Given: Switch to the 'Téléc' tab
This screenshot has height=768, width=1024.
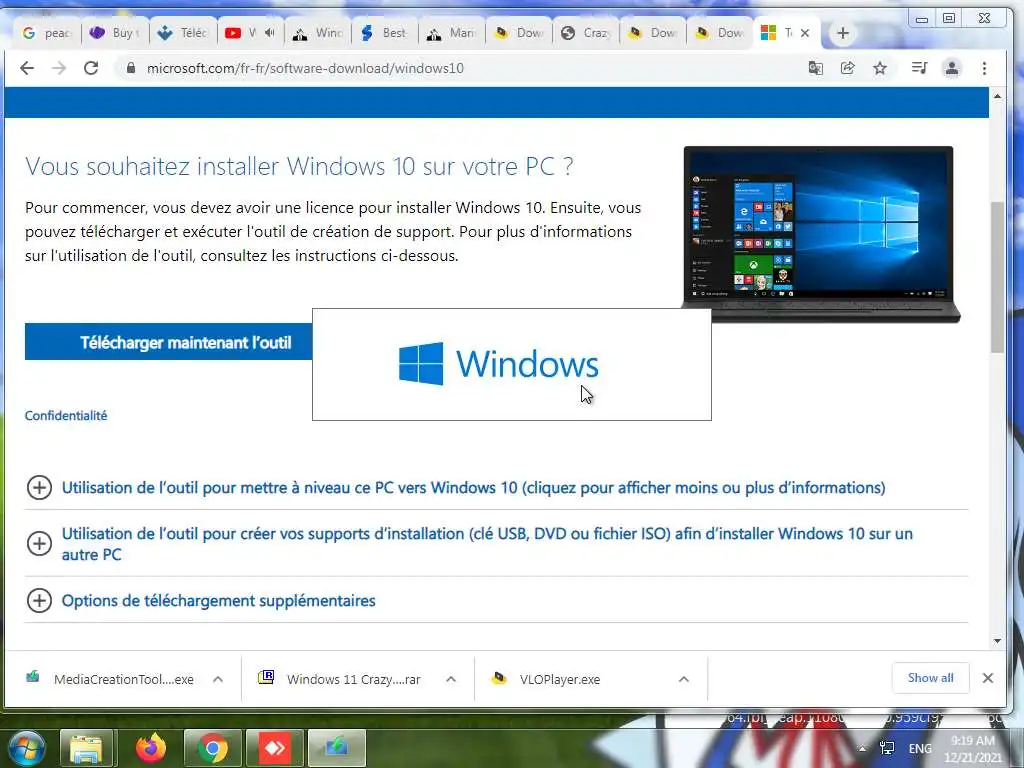Looking at the screenshot, I should (x=184, y=33).
